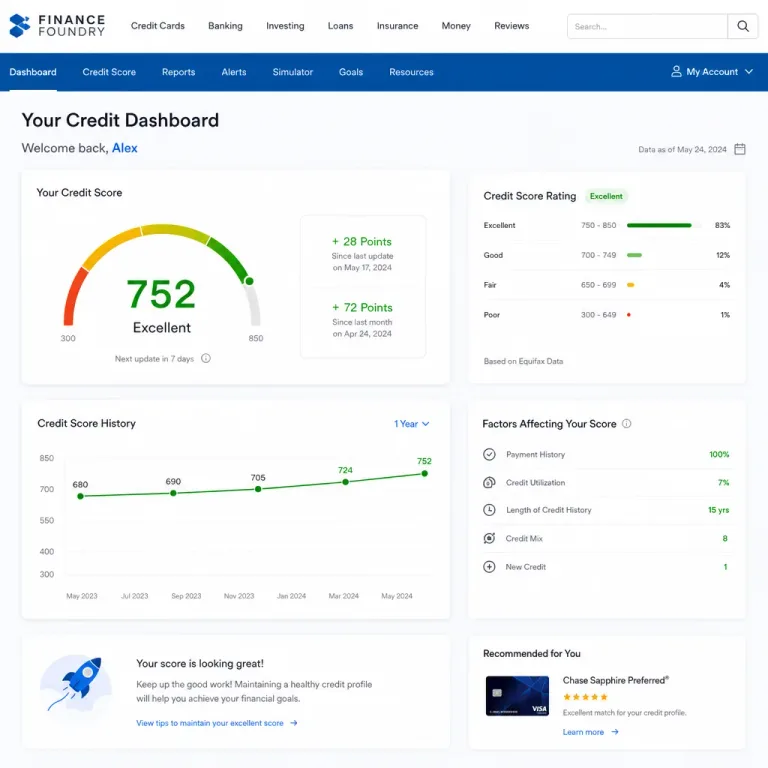This screenshot has height=768, width=768.
Task: Click the "7%" Credit Utilization value
Action: (723, 482)
